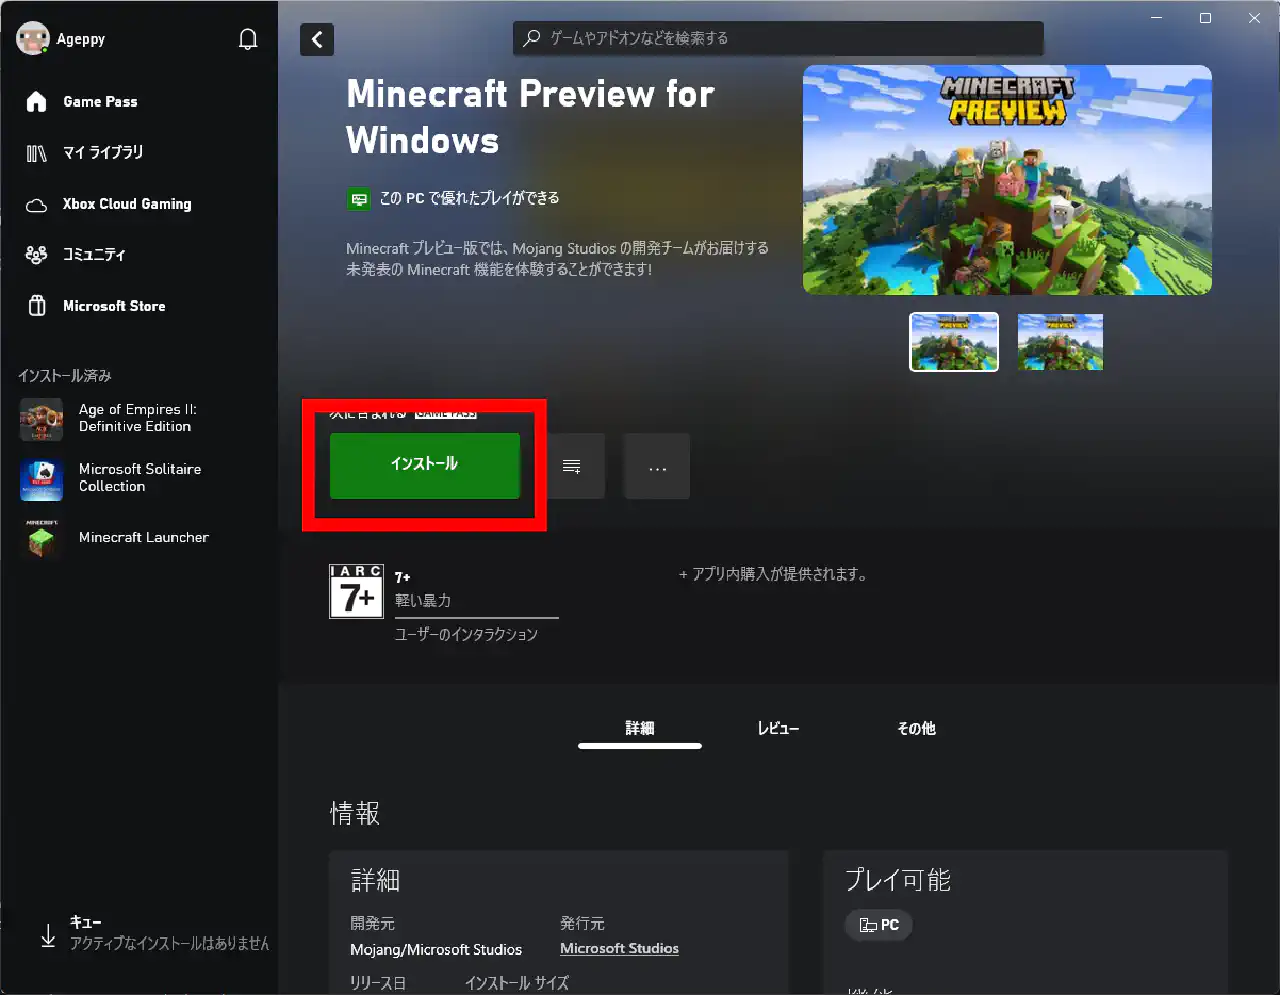Click the アプリ内購入が提供されます text

point(774,574)
